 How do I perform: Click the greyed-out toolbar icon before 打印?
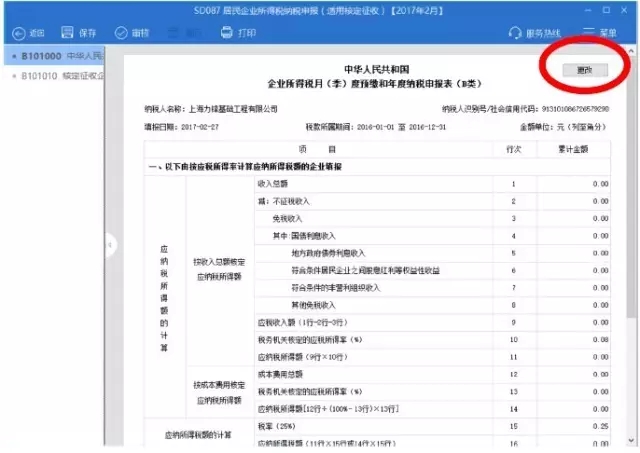(x=173, y=33)
